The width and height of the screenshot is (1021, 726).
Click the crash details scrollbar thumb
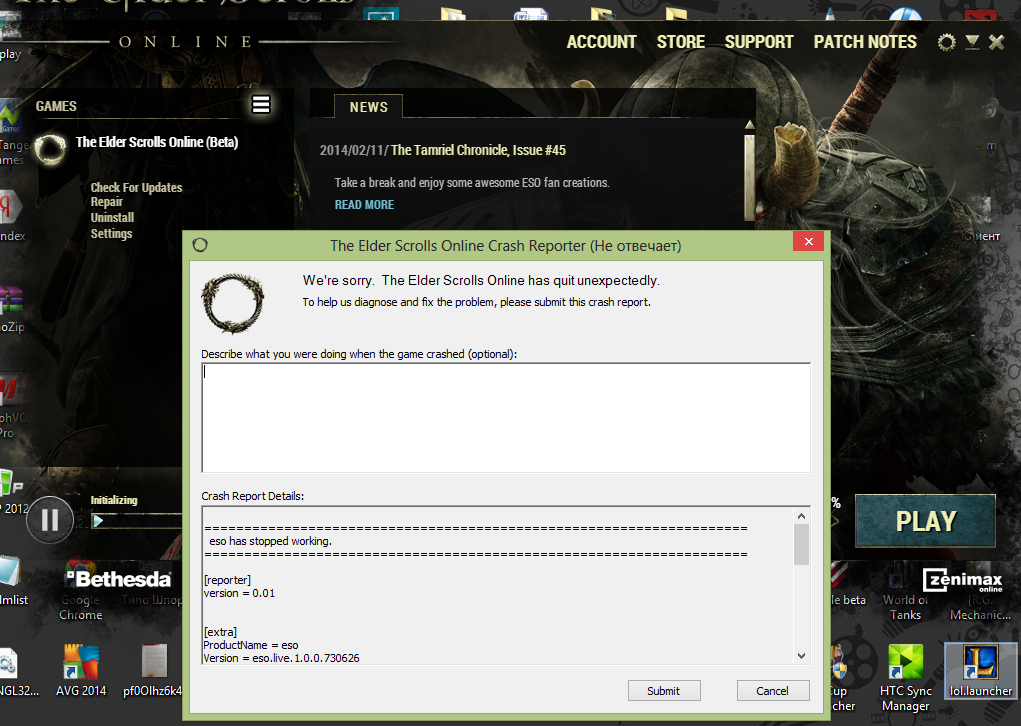click(x=802, y=545)
